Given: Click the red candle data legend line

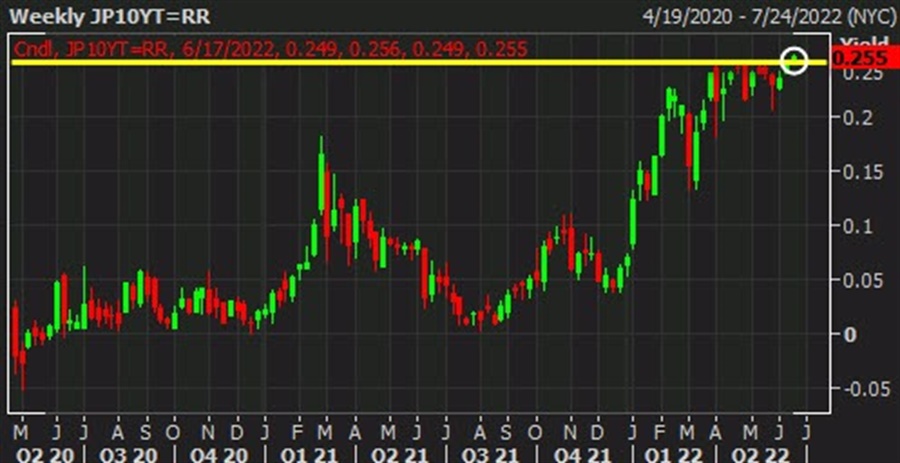Looking at the screenshot, I should (x=270, y=50).
